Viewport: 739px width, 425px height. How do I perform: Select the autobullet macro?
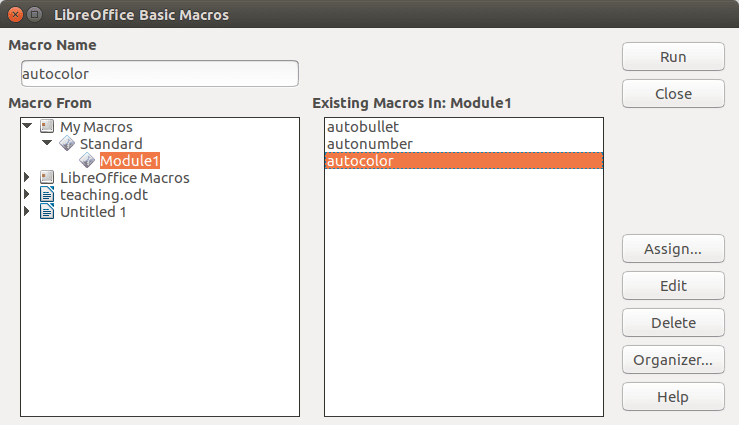coord(363,127)
